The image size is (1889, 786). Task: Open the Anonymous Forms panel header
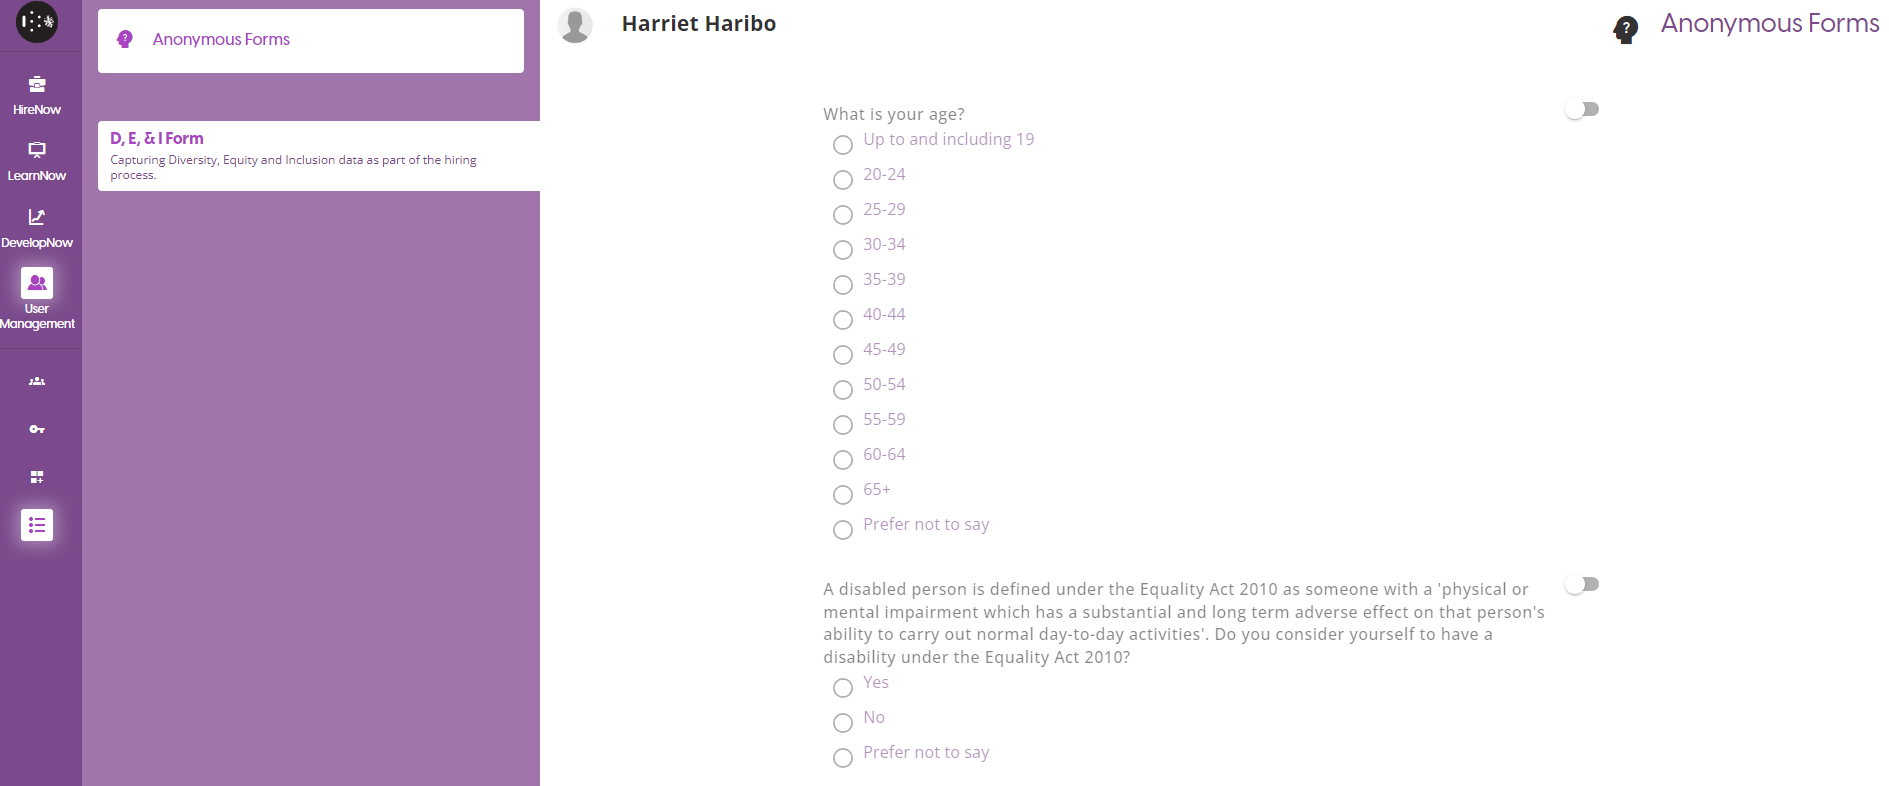[310, 40]
